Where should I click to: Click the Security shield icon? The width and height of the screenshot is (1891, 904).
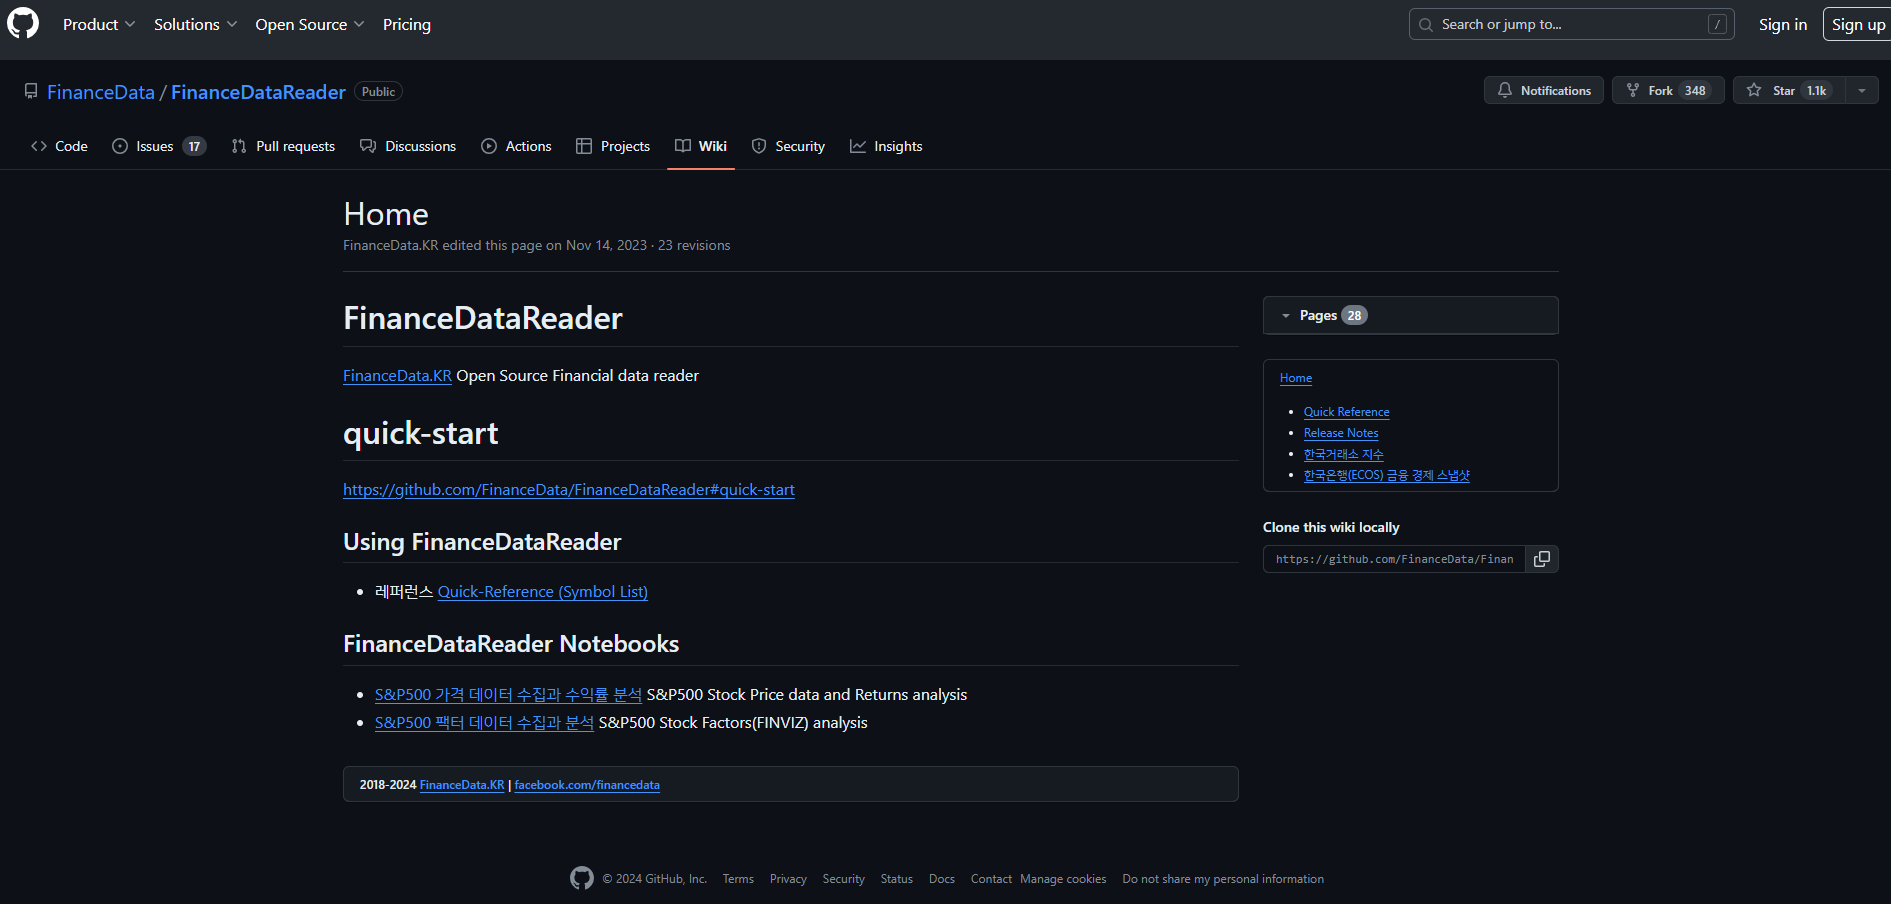(759, 146)
